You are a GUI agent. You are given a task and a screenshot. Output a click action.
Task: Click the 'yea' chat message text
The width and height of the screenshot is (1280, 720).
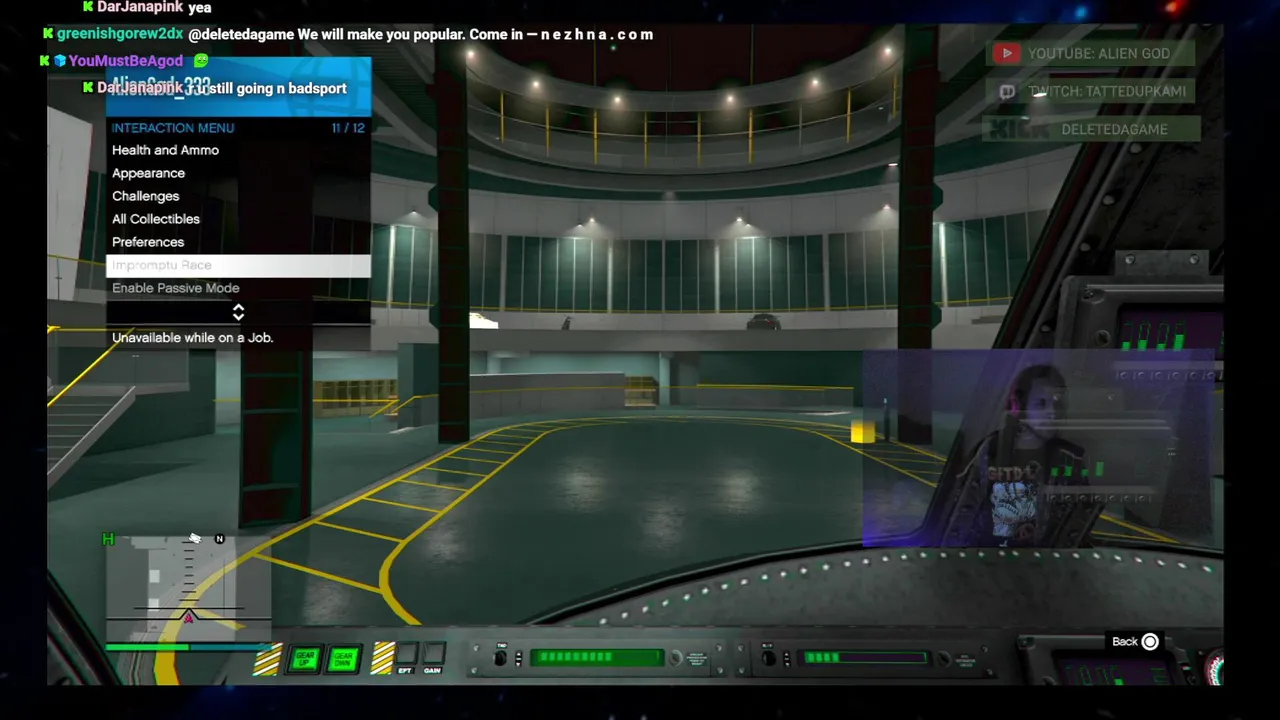point(199,7)
